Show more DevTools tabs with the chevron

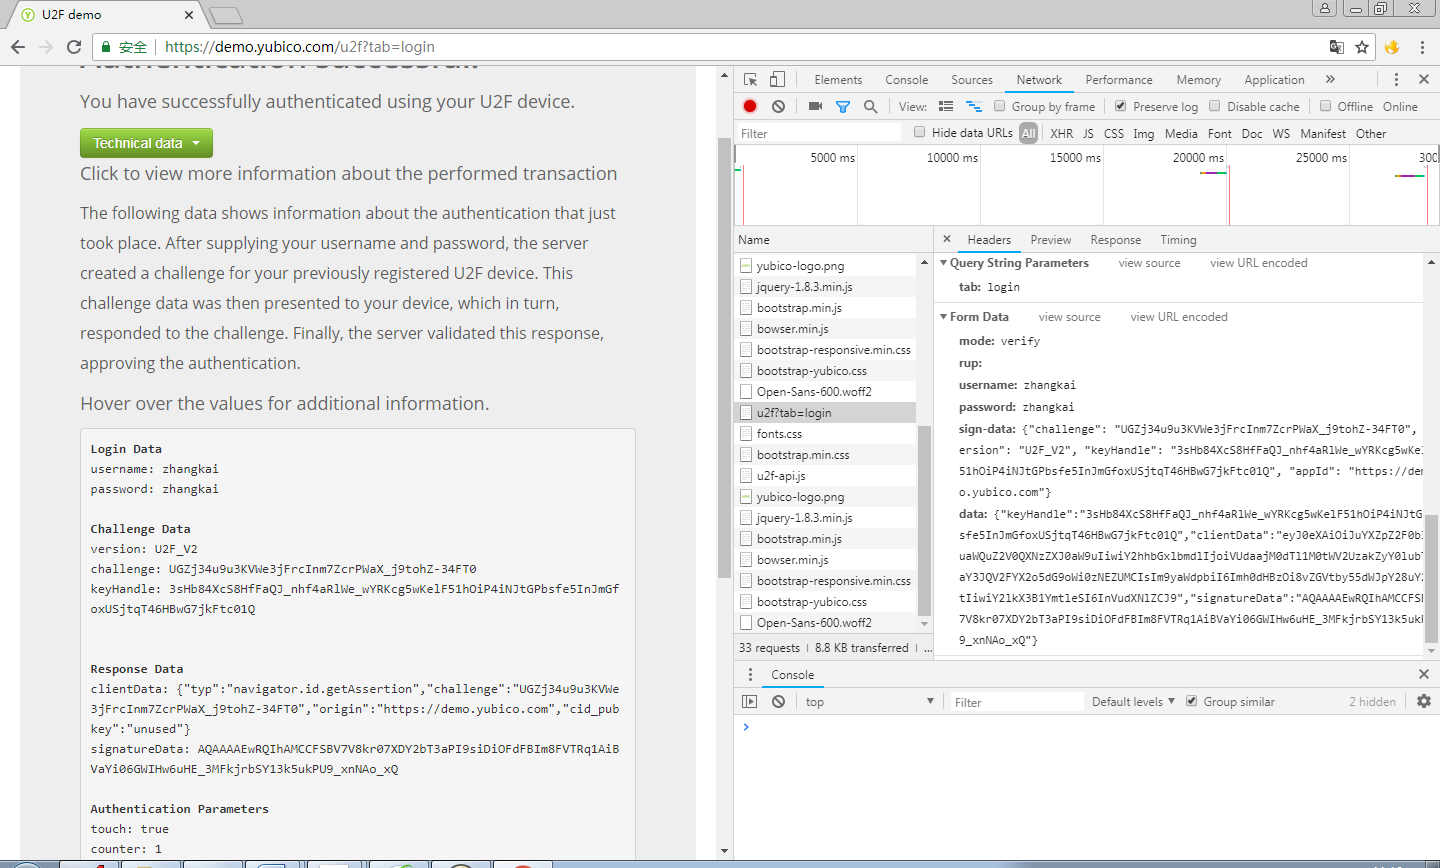[x=1330, y=80]
